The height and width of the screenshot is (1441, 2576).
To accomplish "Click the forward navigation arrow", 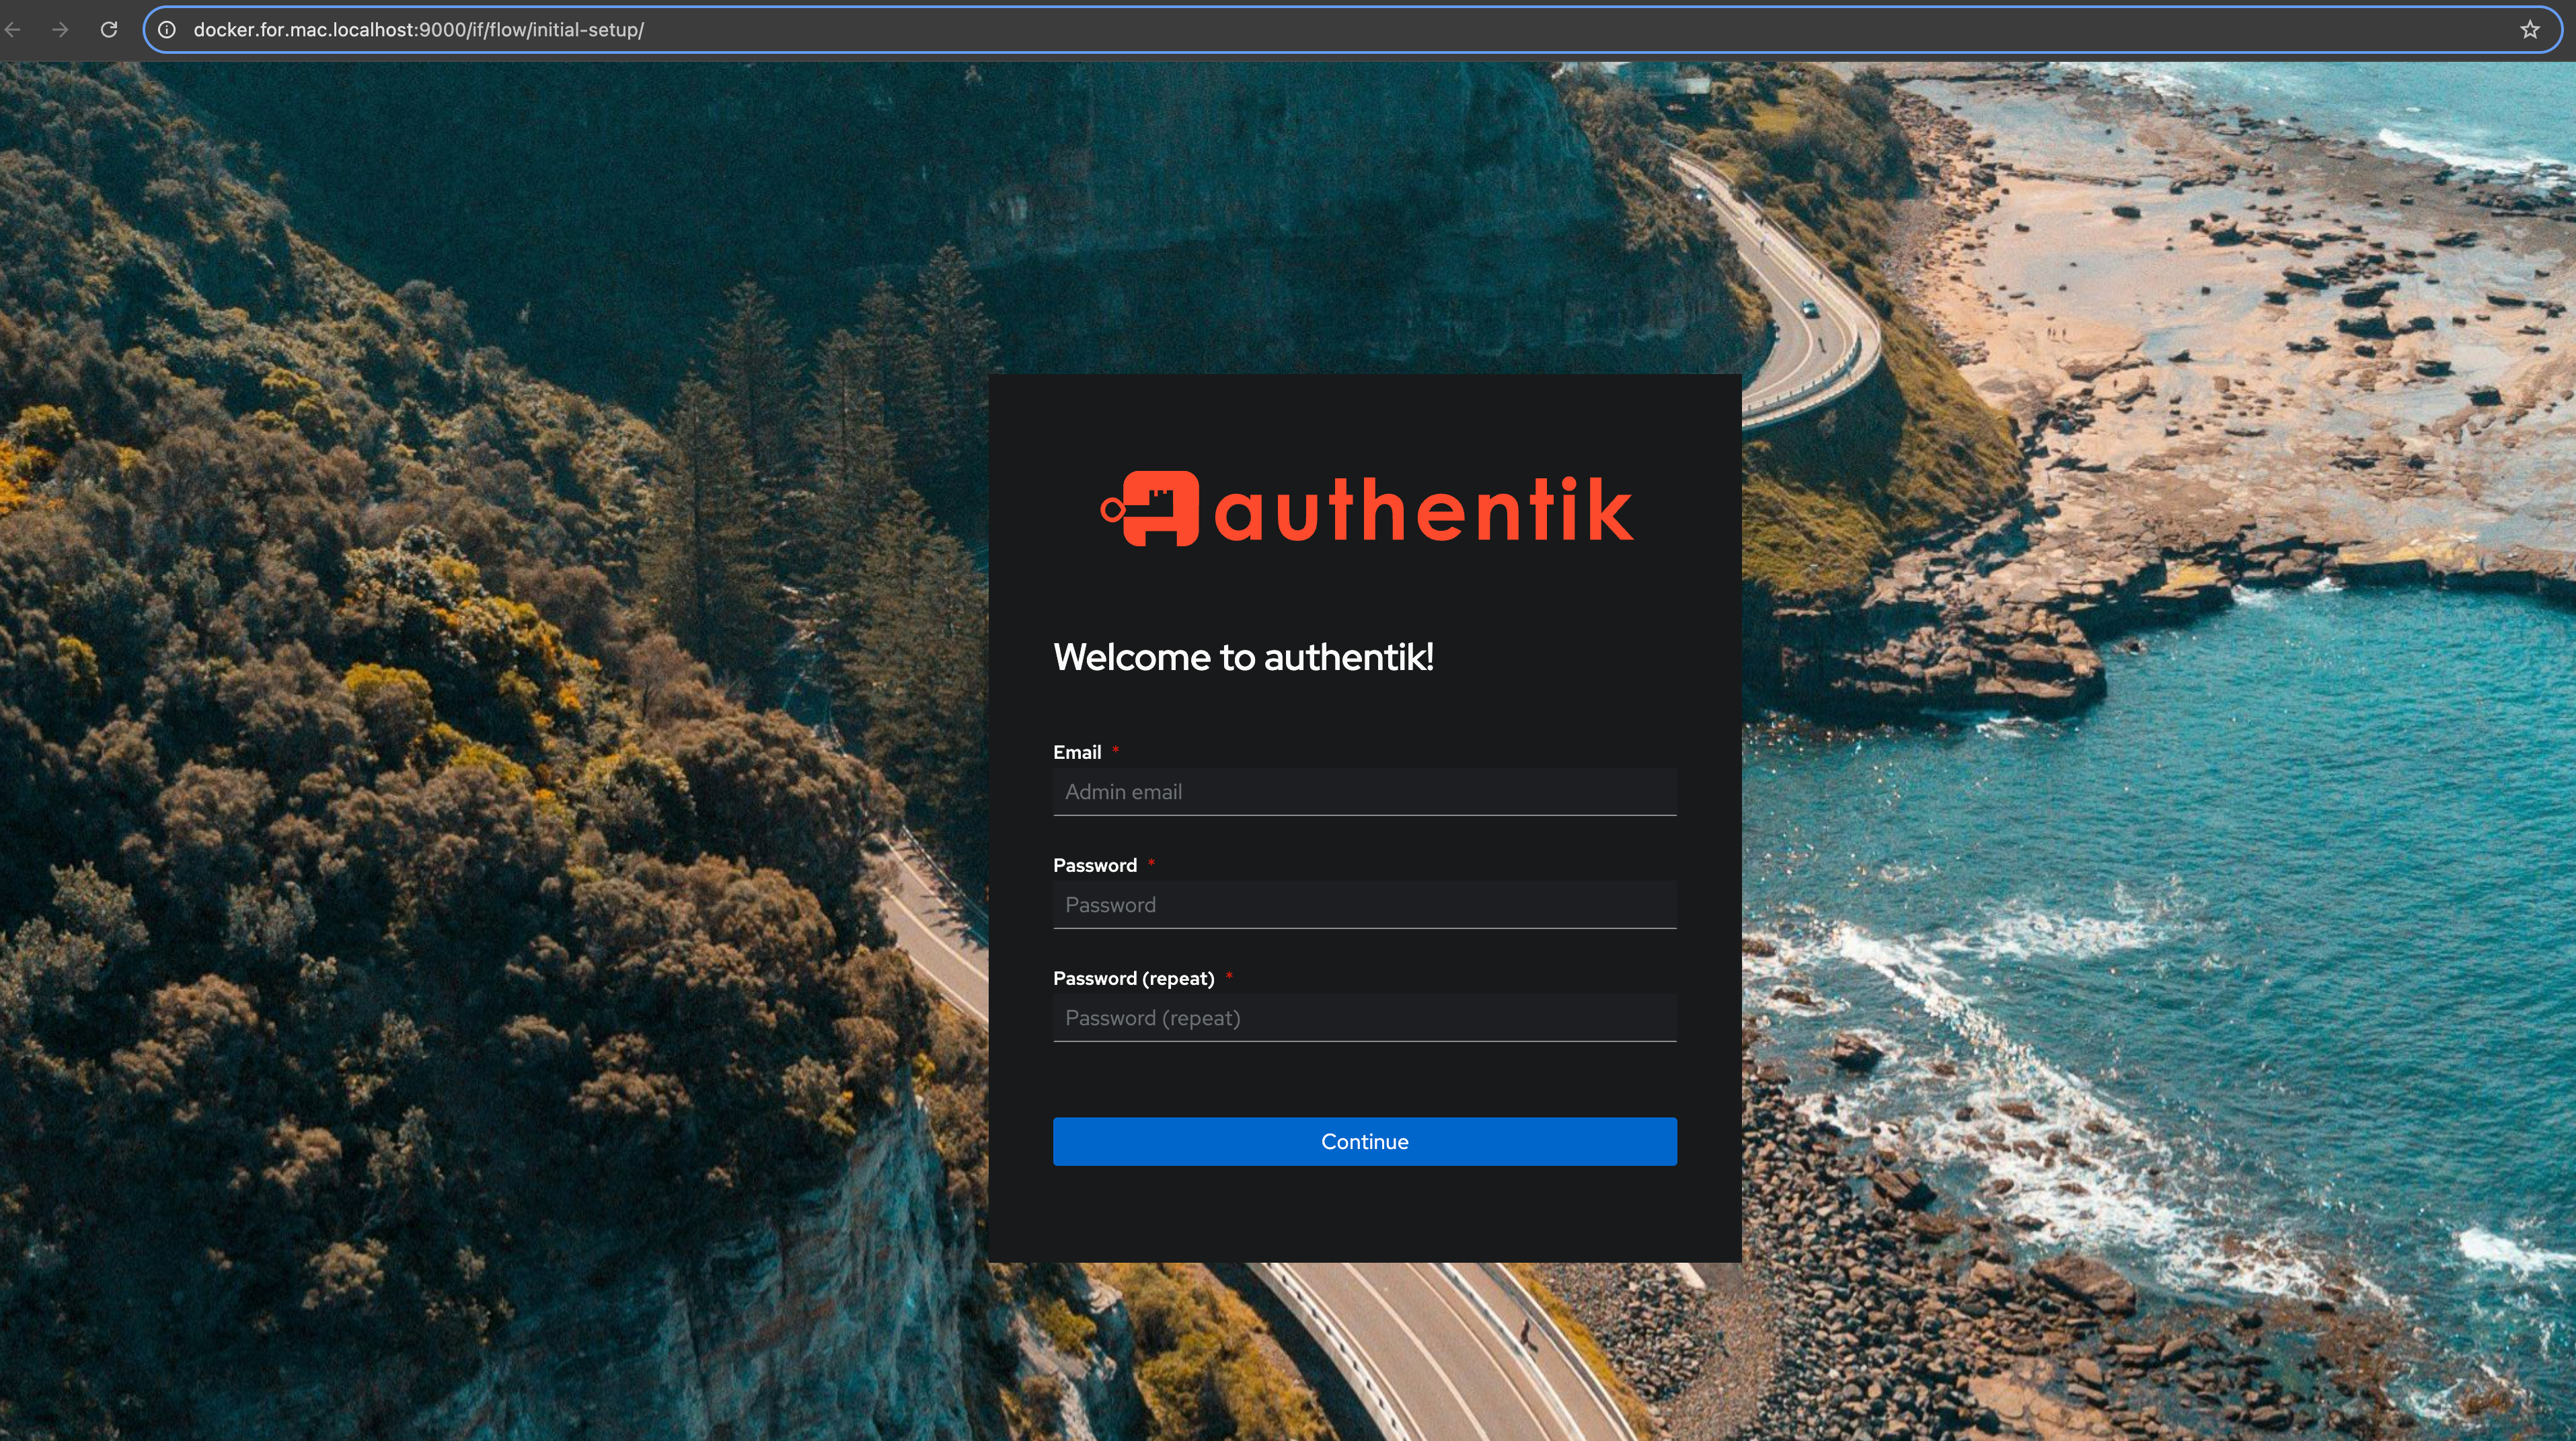I will (x=61, y=30).
